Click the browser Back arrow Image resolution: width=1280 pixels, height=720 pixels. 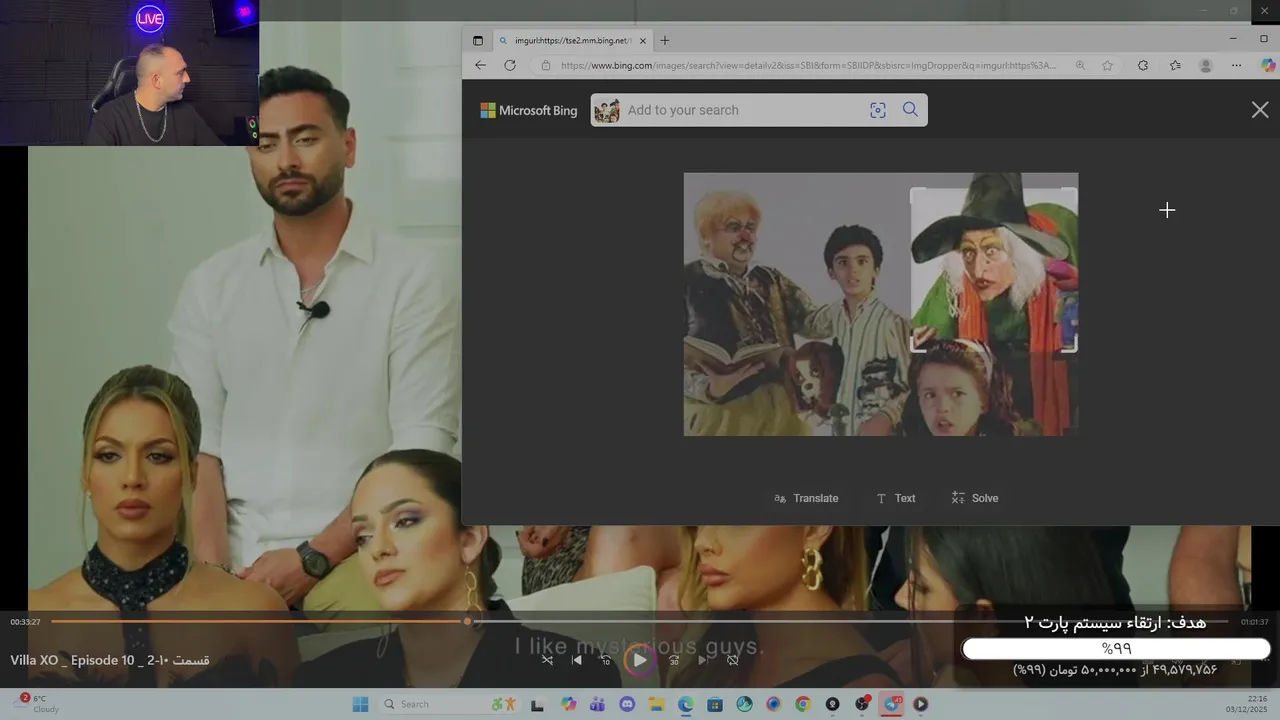pos(480,65)
